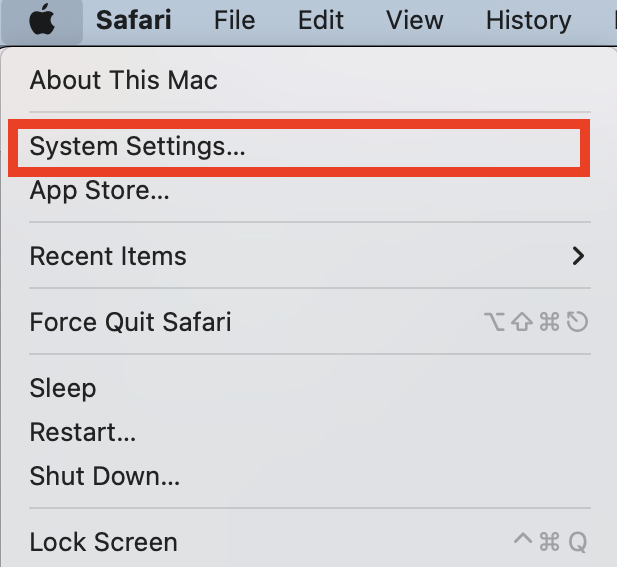Open the History menu
Image resolution: width=617 pixels, height=567 pixels.
pyautogui.click(x=528, y=20)
